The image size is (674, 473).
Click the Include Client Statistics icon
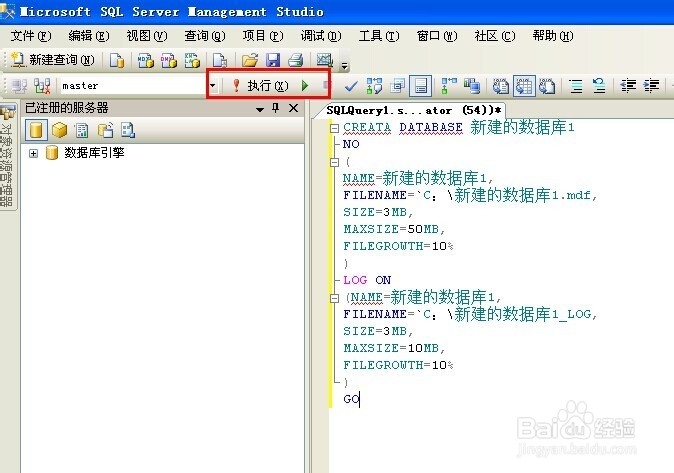point(472,86)
